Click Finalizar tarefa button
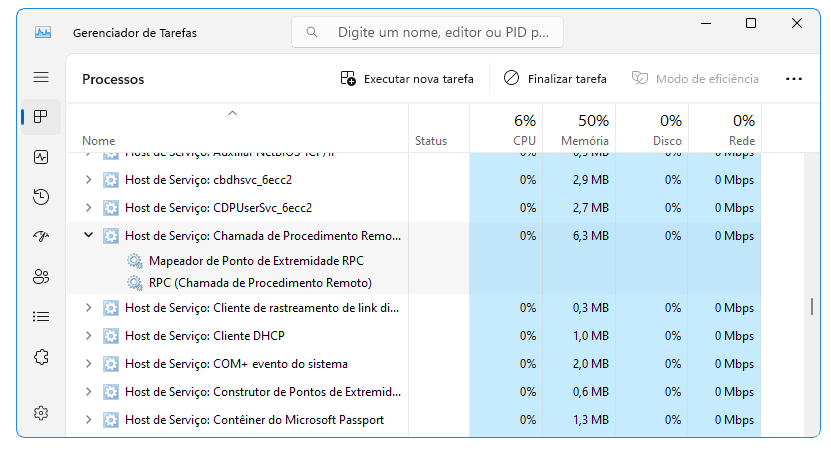The image size is (831, 451). coord(555,78)
